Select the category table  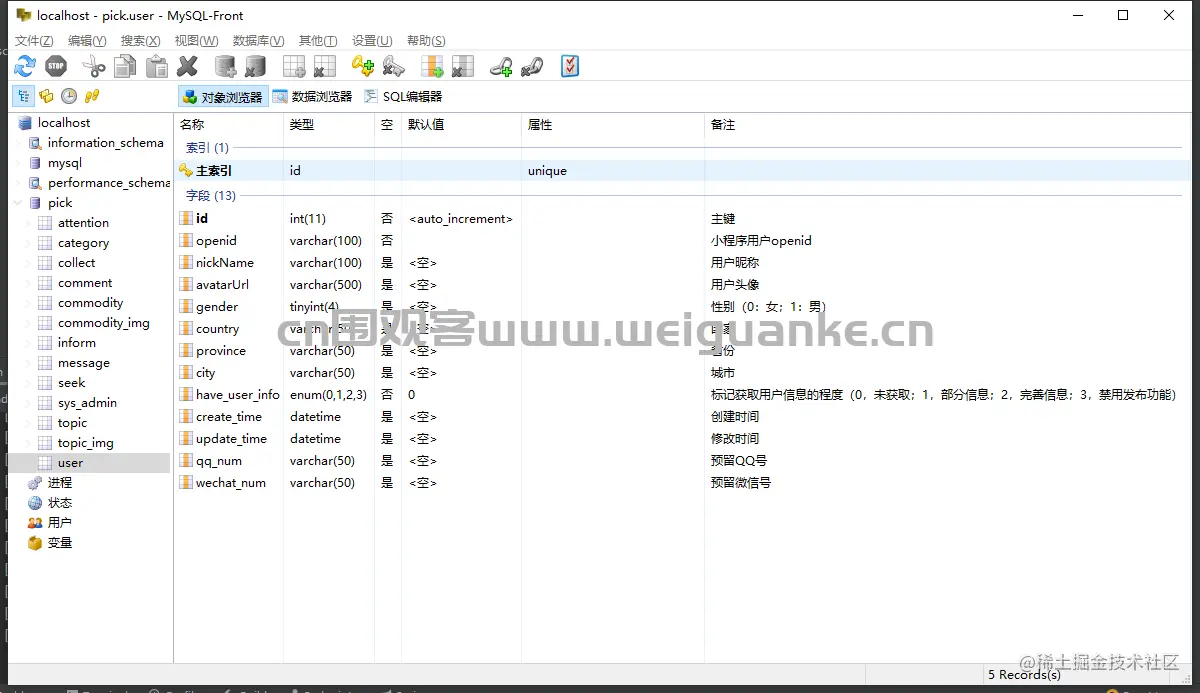(x=83, y=243)
